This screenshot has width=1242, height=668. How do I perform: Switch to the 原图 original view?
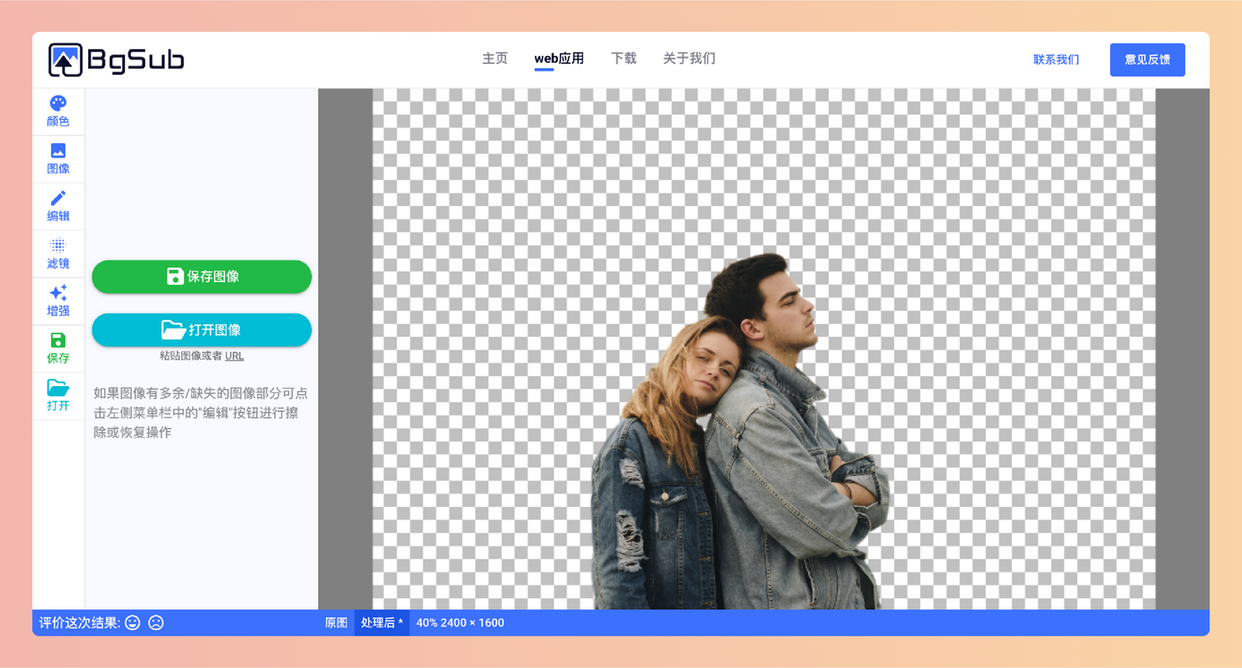click(x=336, y=622)
